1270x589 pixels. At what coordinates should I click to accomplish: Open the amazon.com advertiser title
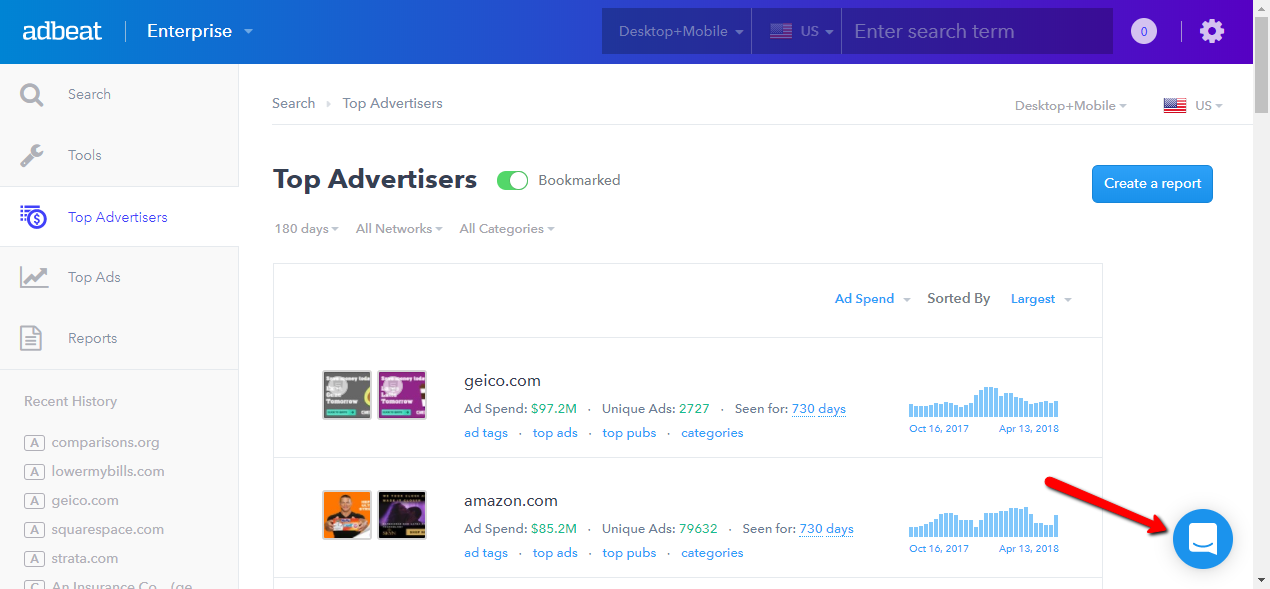click(511, 501)
